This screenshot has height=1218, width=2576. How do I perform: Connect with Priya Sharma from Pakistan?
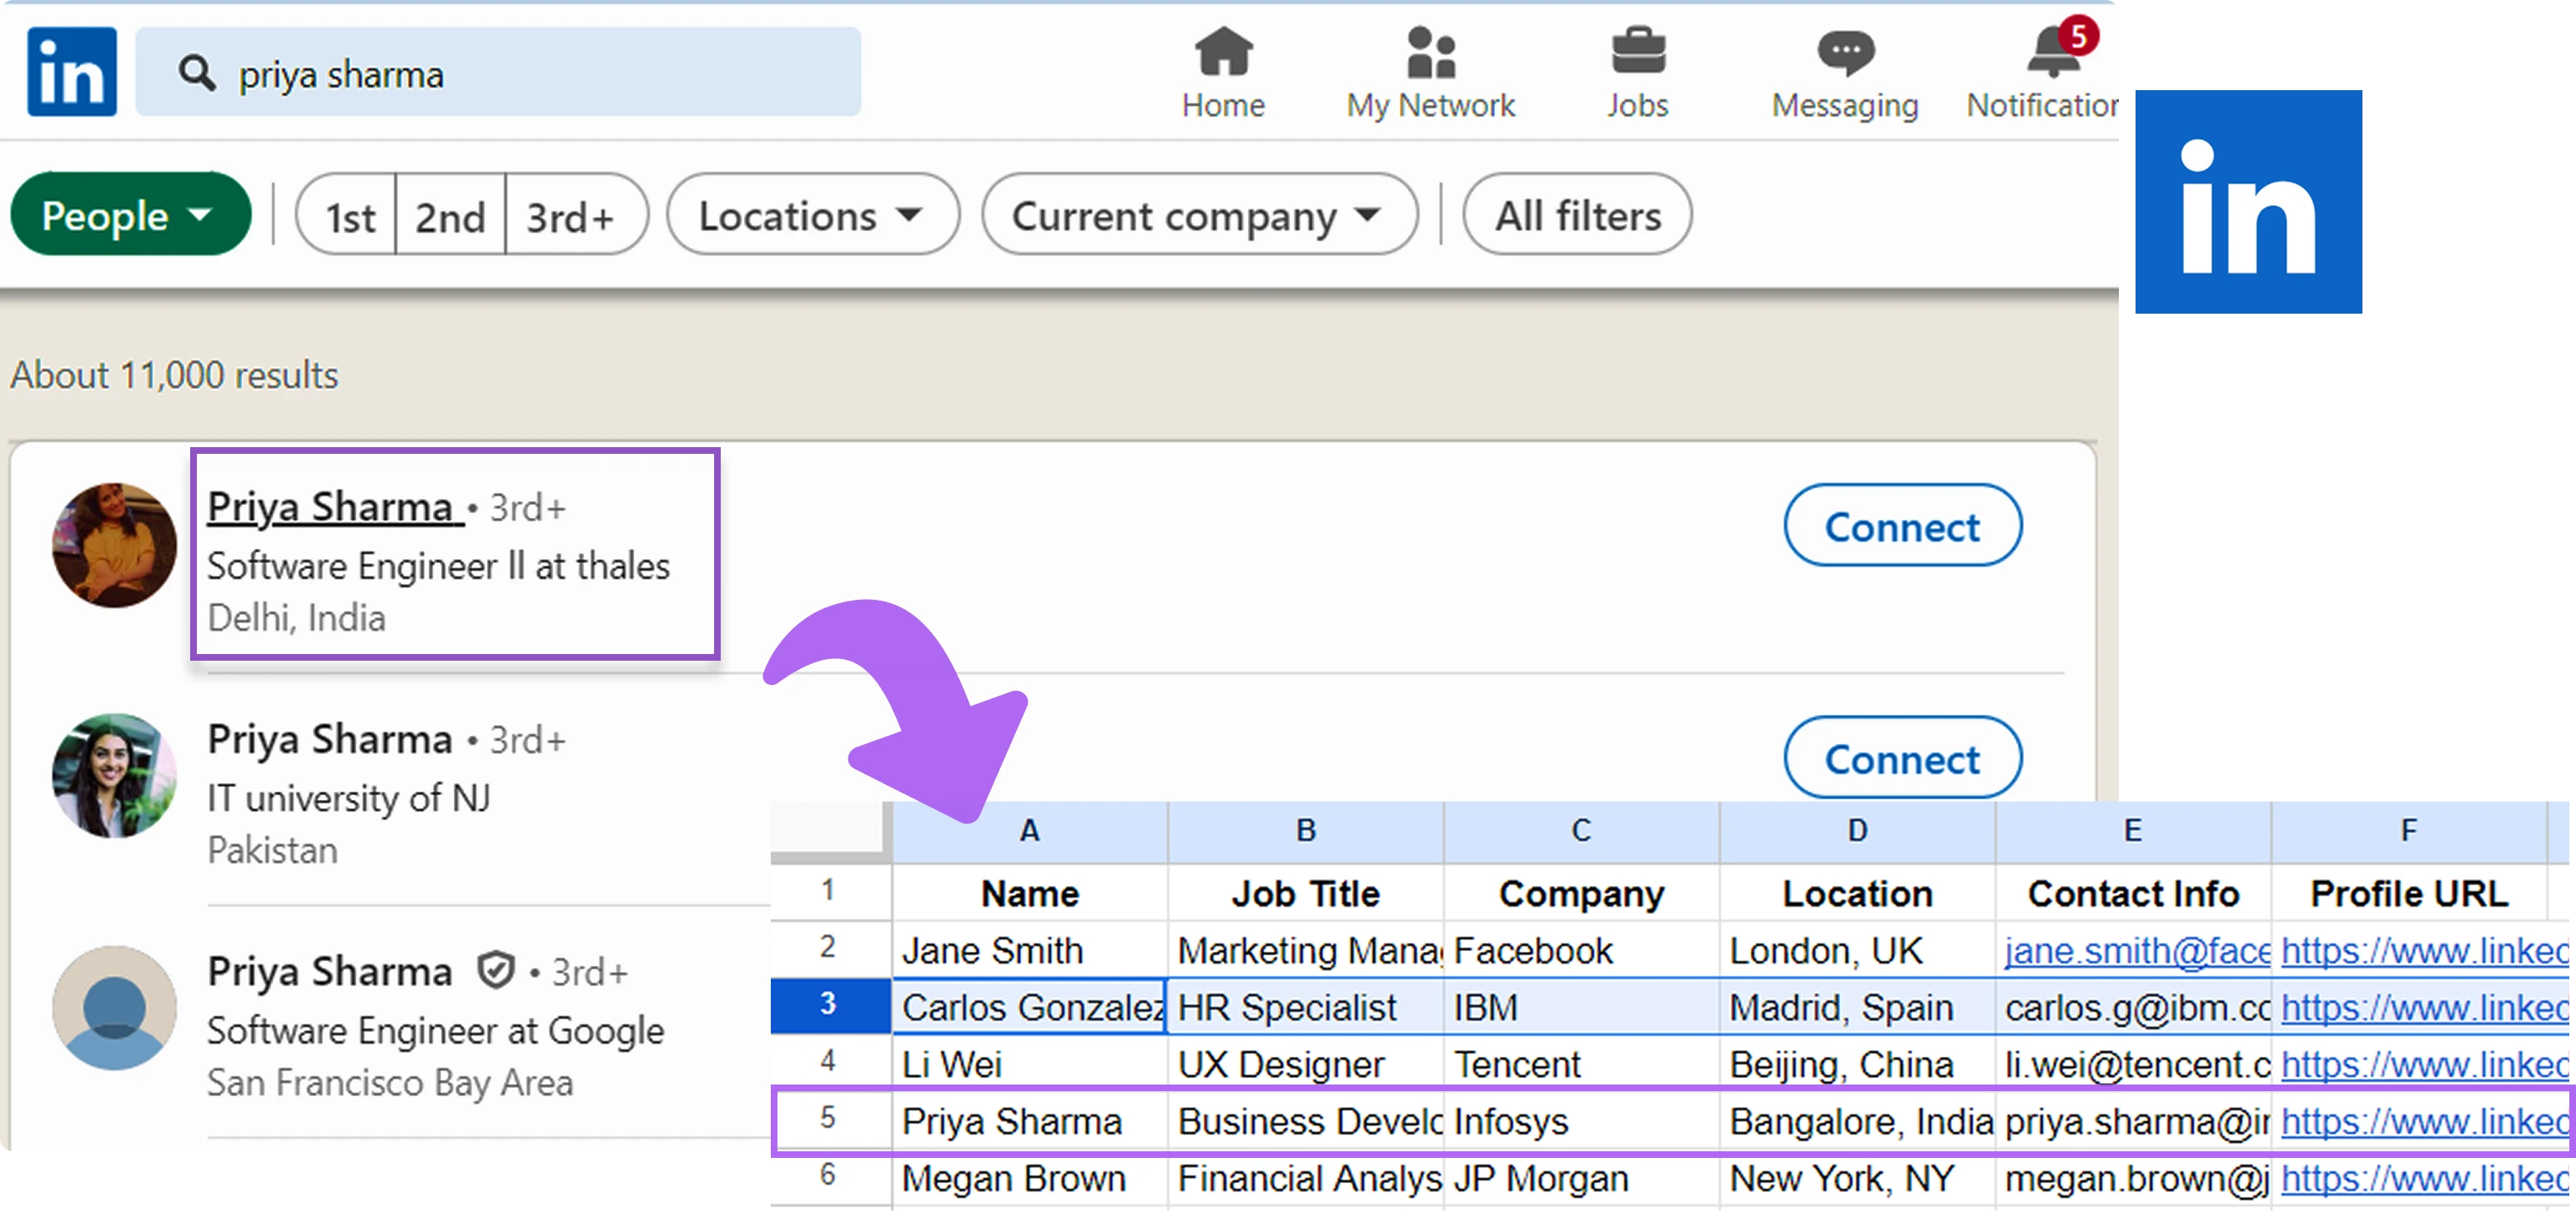(1902, 758)
